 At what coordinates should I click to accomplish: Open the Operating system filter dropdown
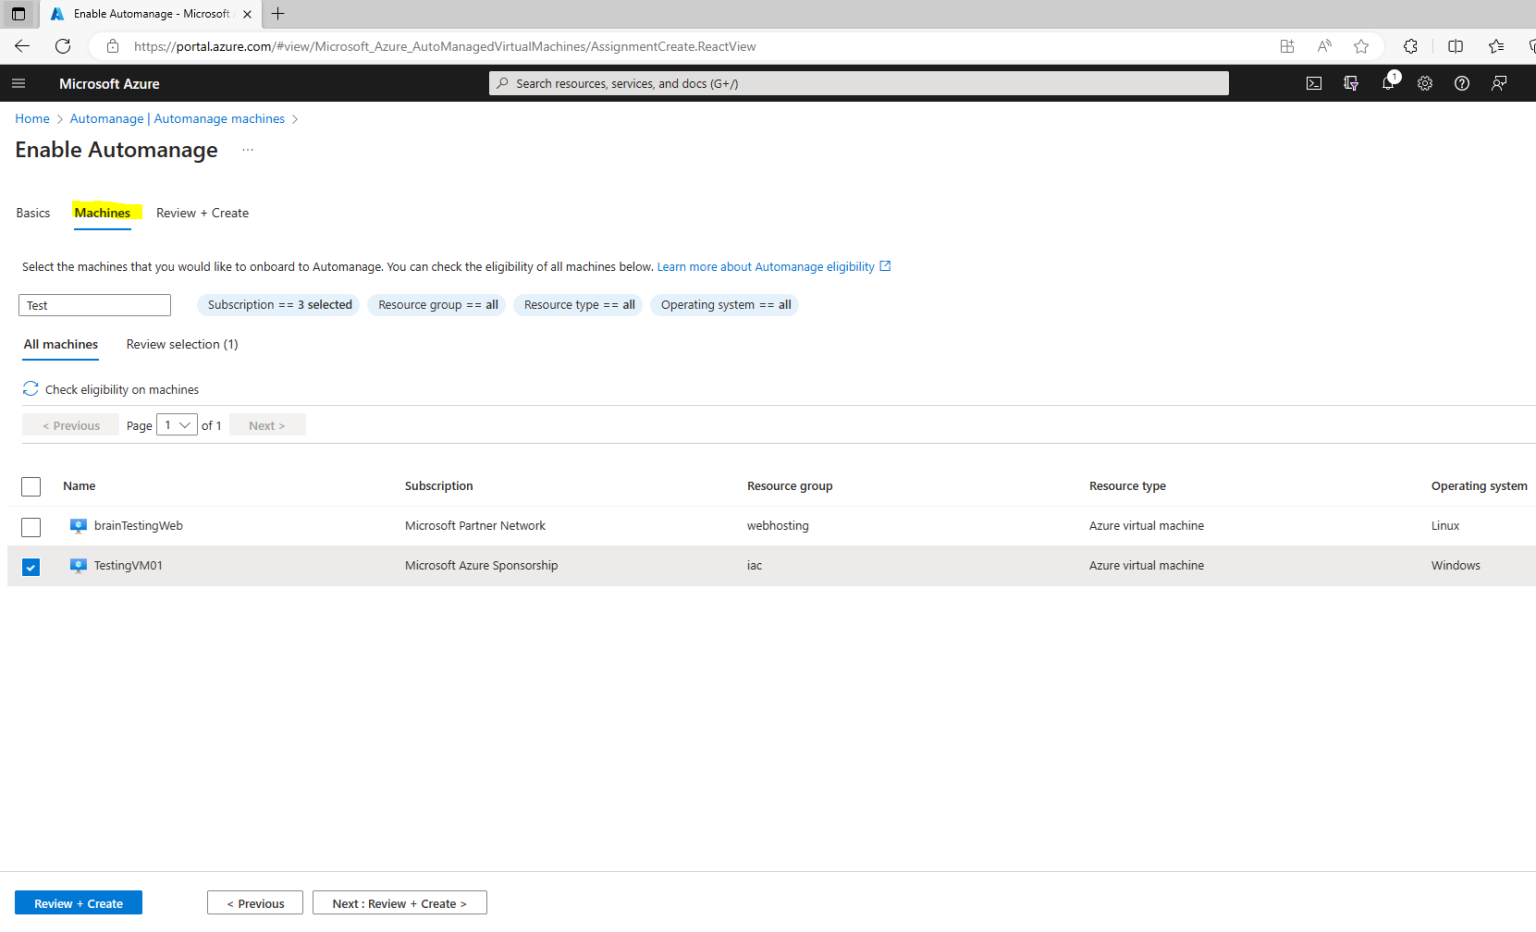[x=724, y=305]
